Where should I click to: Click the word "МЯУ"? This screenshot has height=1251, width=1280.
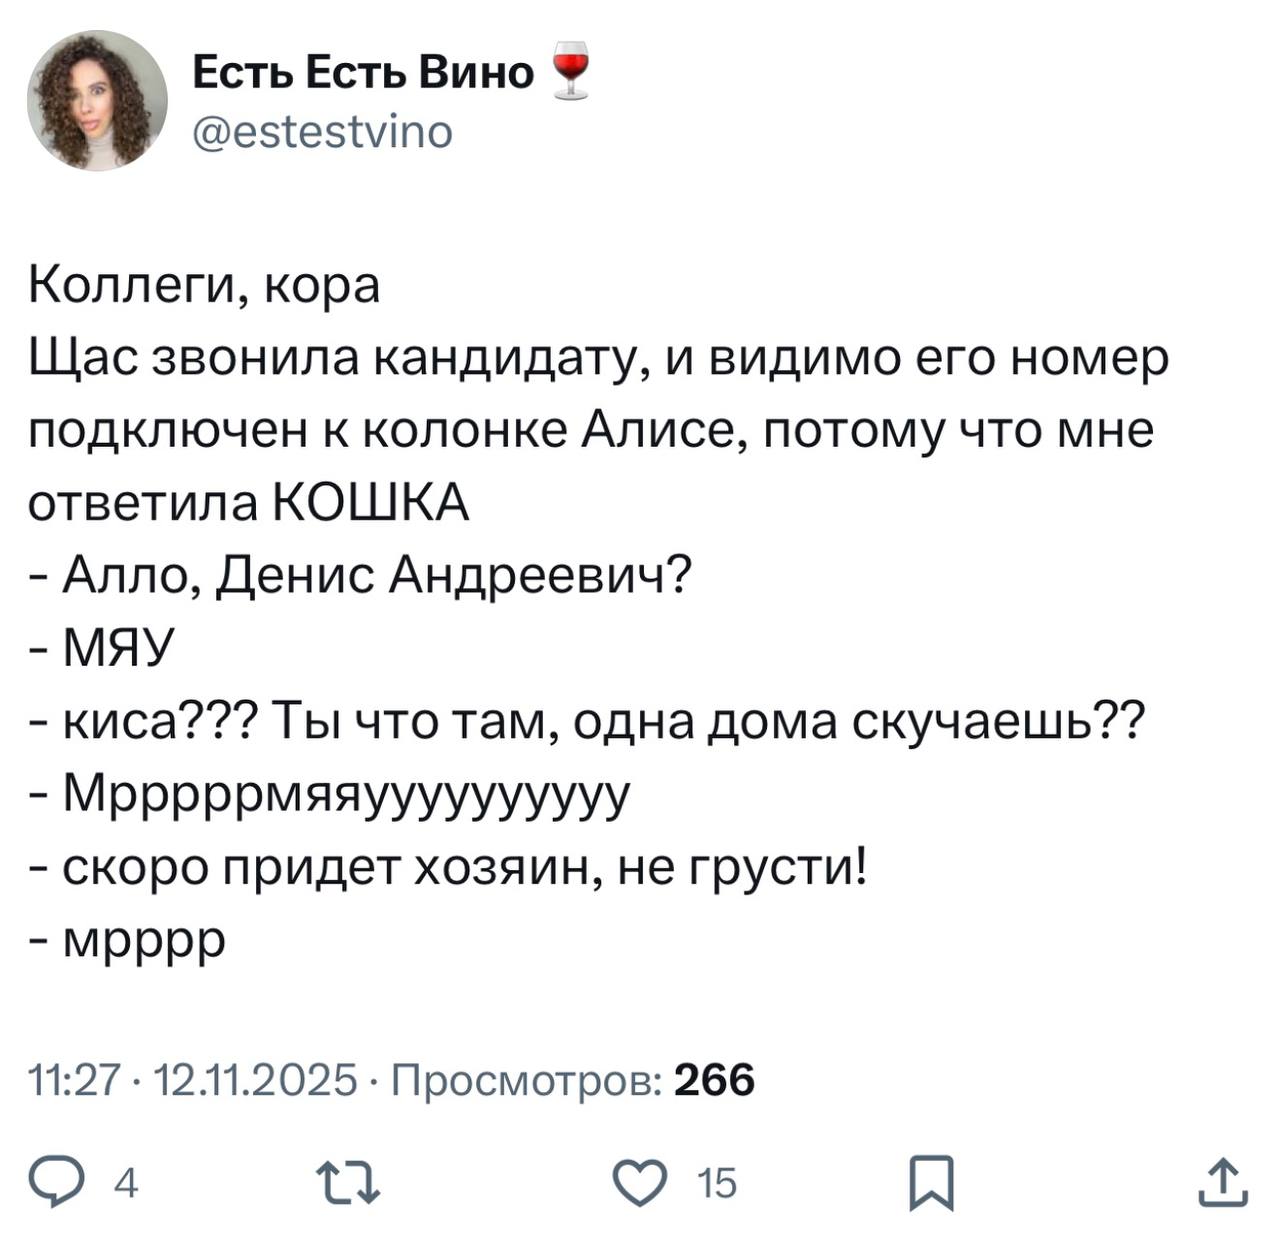point(119,649)
